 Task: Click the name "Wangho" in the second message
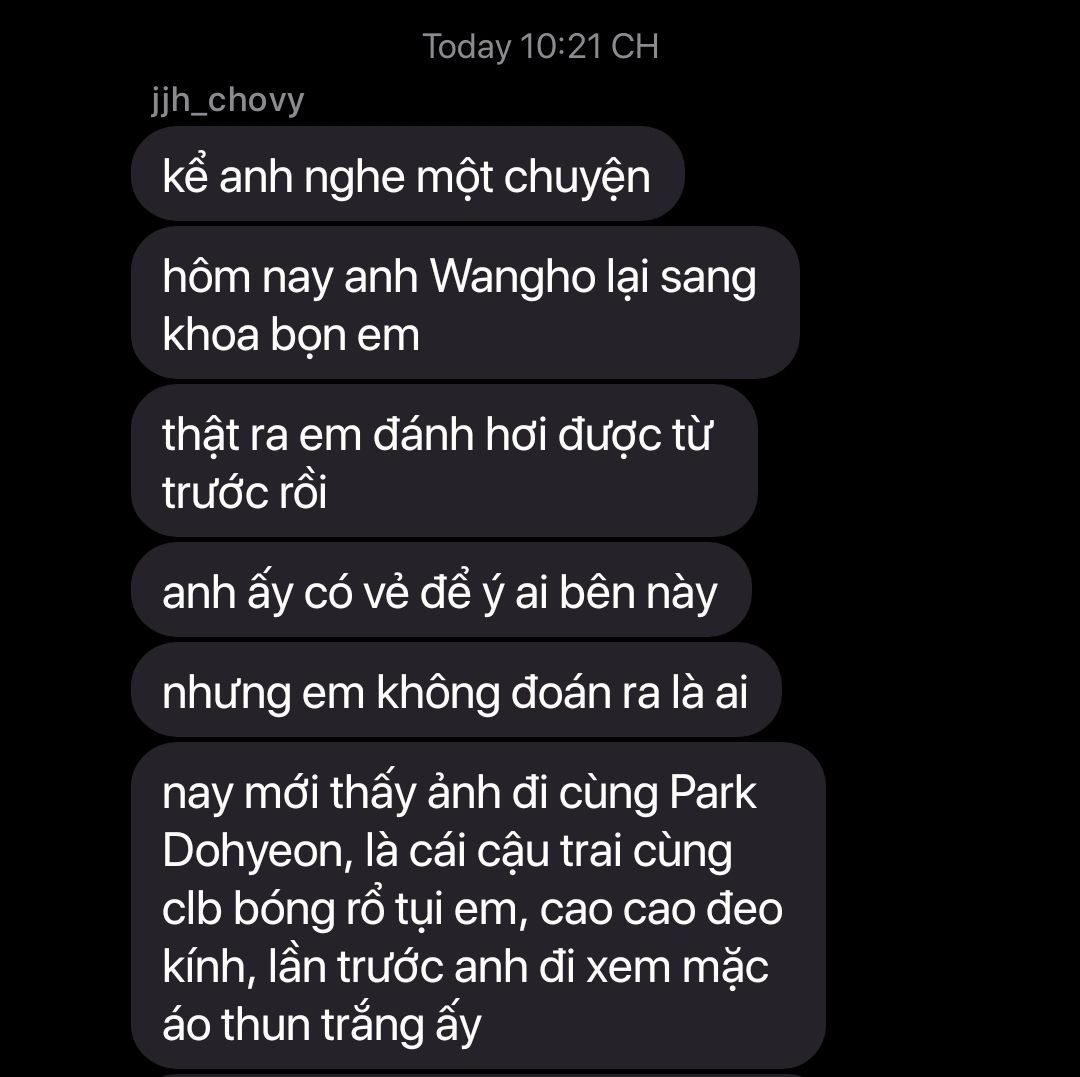click(x=512, y=277)
